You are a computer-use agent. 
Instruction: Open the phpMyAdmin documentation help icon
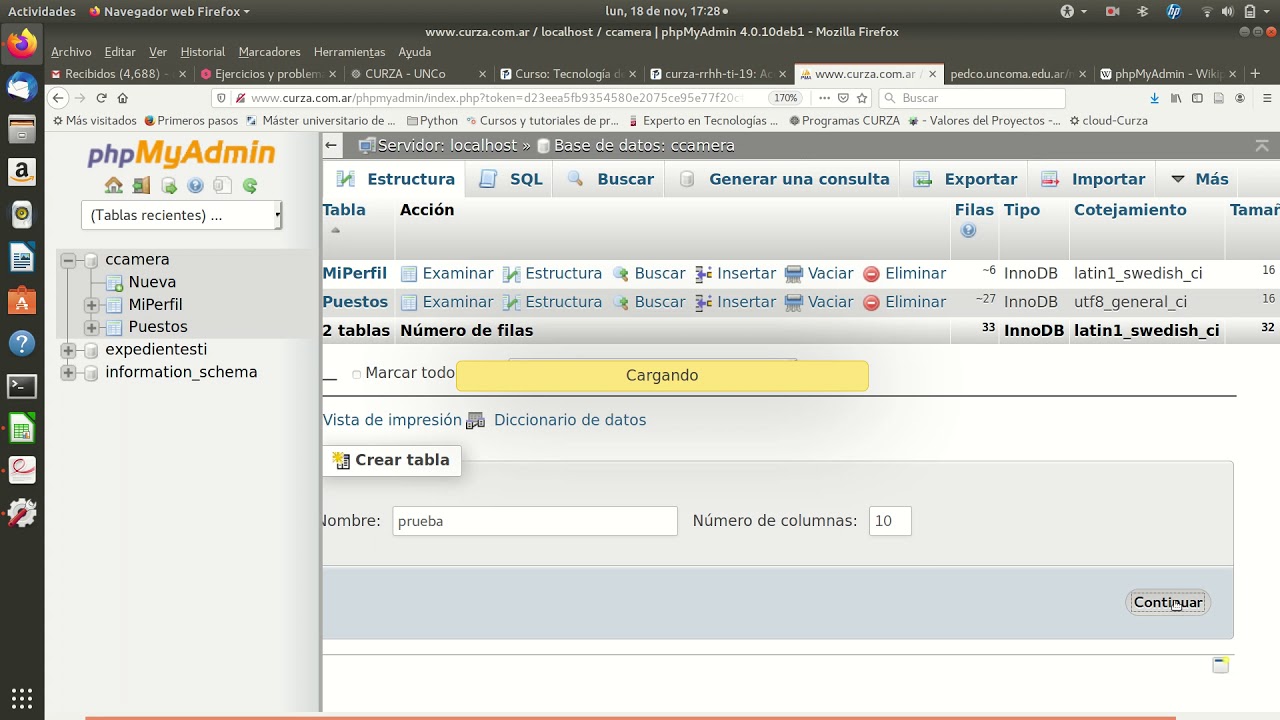(195, 185)
